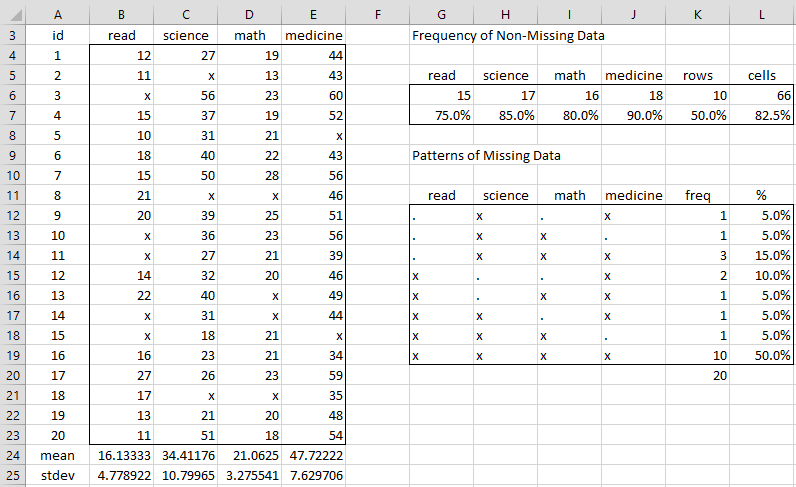796x487 pixels.
Task: Click the "freq" header cell
Action: coord(698,196)
